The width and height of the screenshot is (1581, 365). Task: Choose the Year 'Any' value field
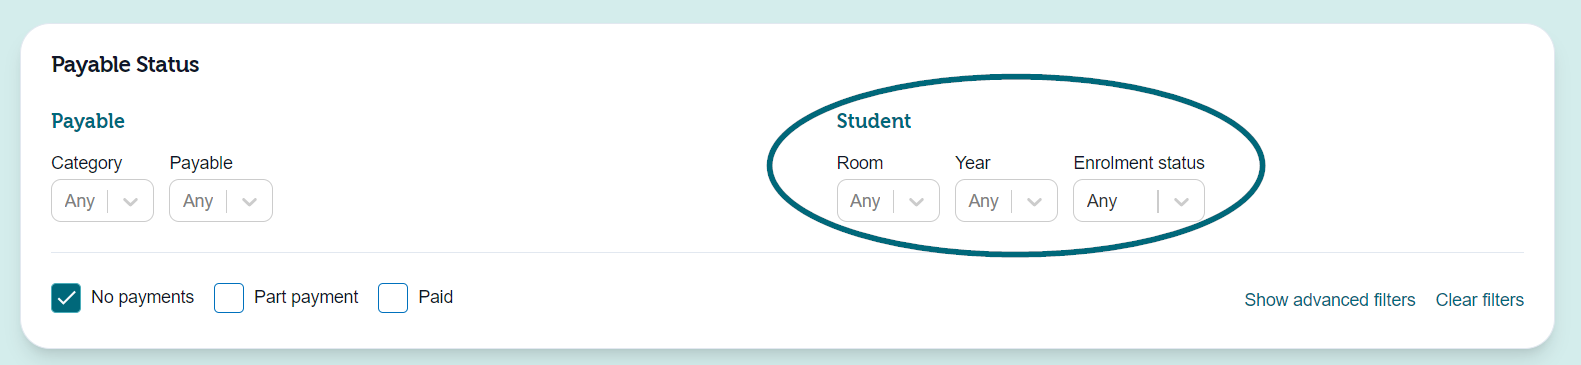coord(1006,201)
